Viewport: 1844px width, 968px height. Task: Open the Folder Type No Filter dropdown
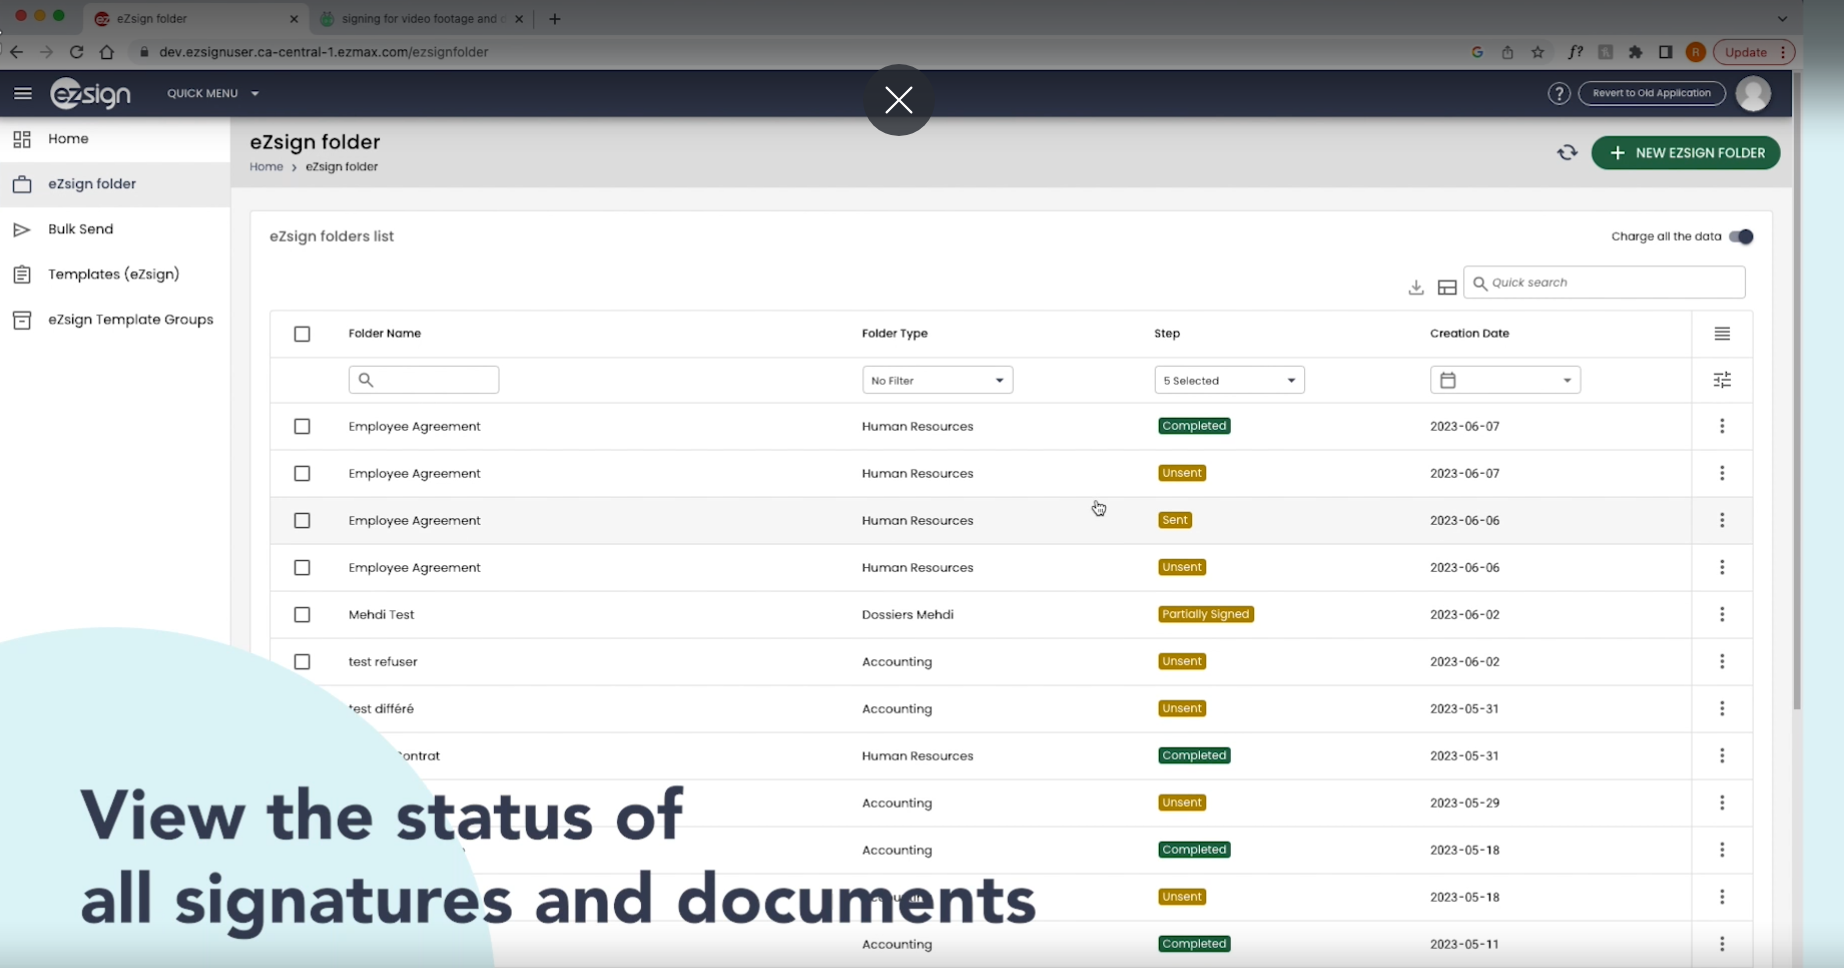(937, 380)
